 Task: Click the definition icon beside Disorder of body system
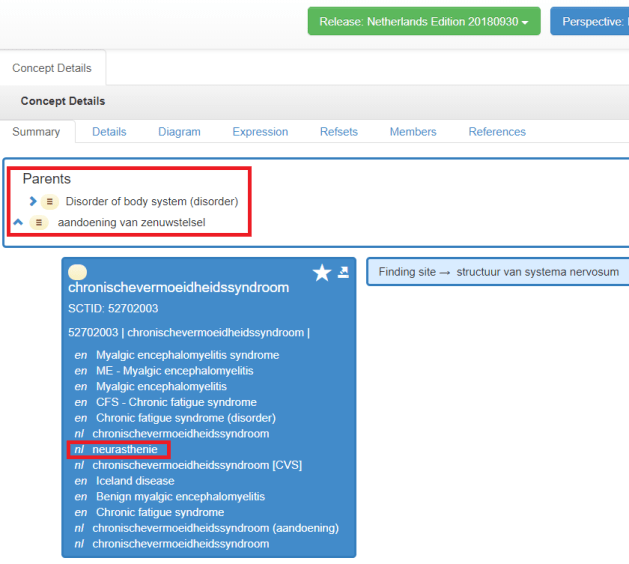click(x=50, y=202)
